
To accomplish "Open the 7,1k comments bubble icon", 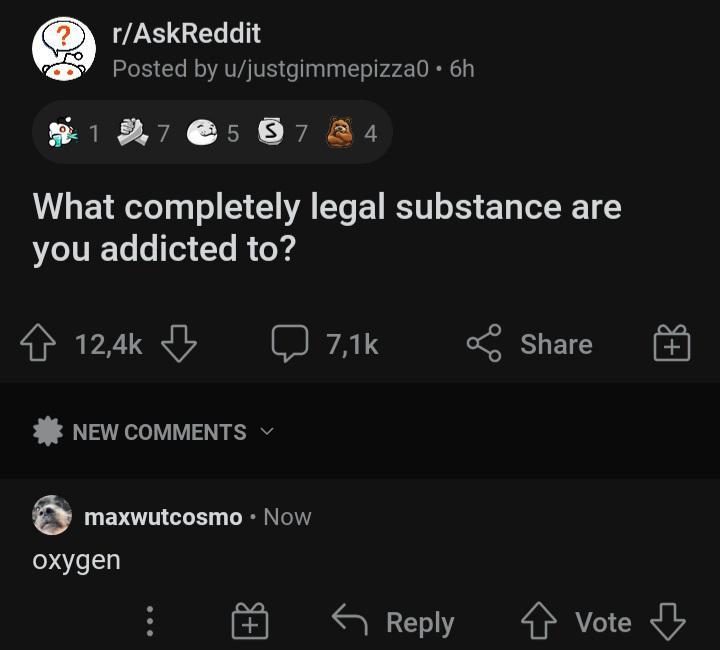I will tap(290, 343).
